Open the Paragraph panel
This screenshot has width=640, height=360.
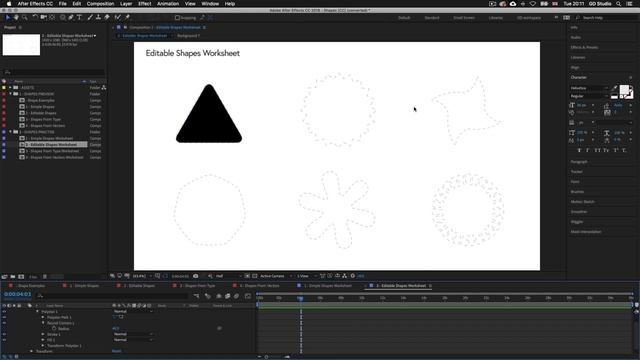pos(579,162)
